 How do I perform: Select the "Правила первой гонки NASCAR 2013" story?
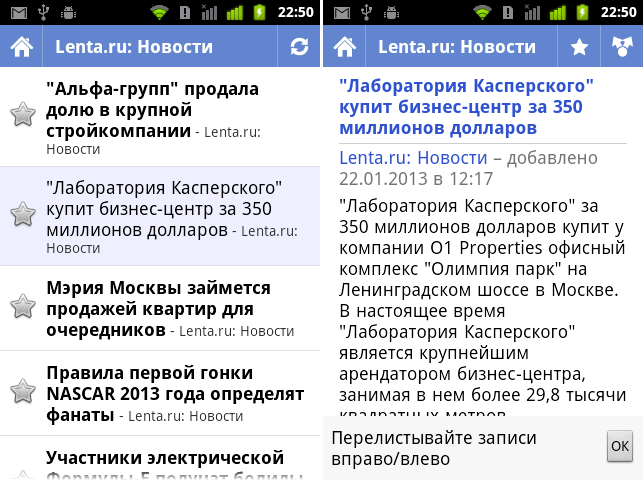pos(170,391)
